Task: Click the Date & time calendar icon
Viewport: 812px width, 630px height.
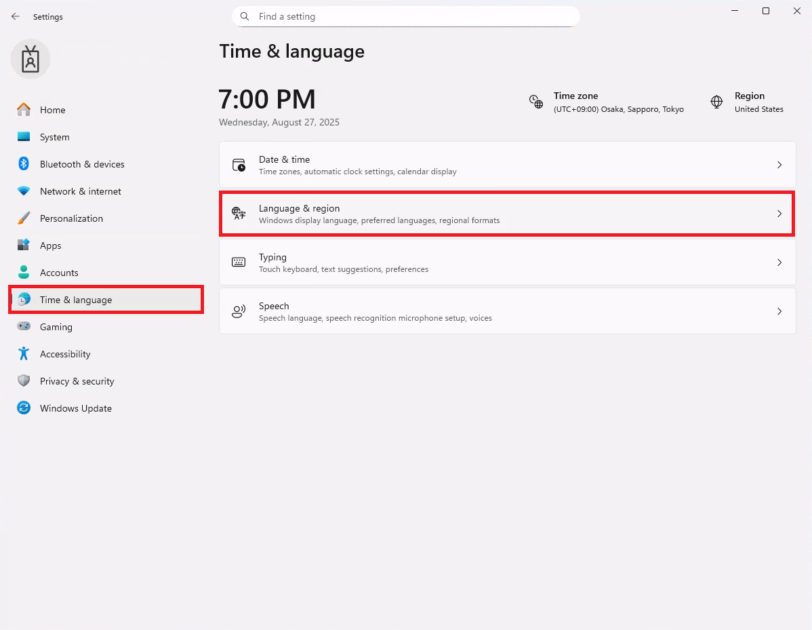Action: tap(239, 165)
